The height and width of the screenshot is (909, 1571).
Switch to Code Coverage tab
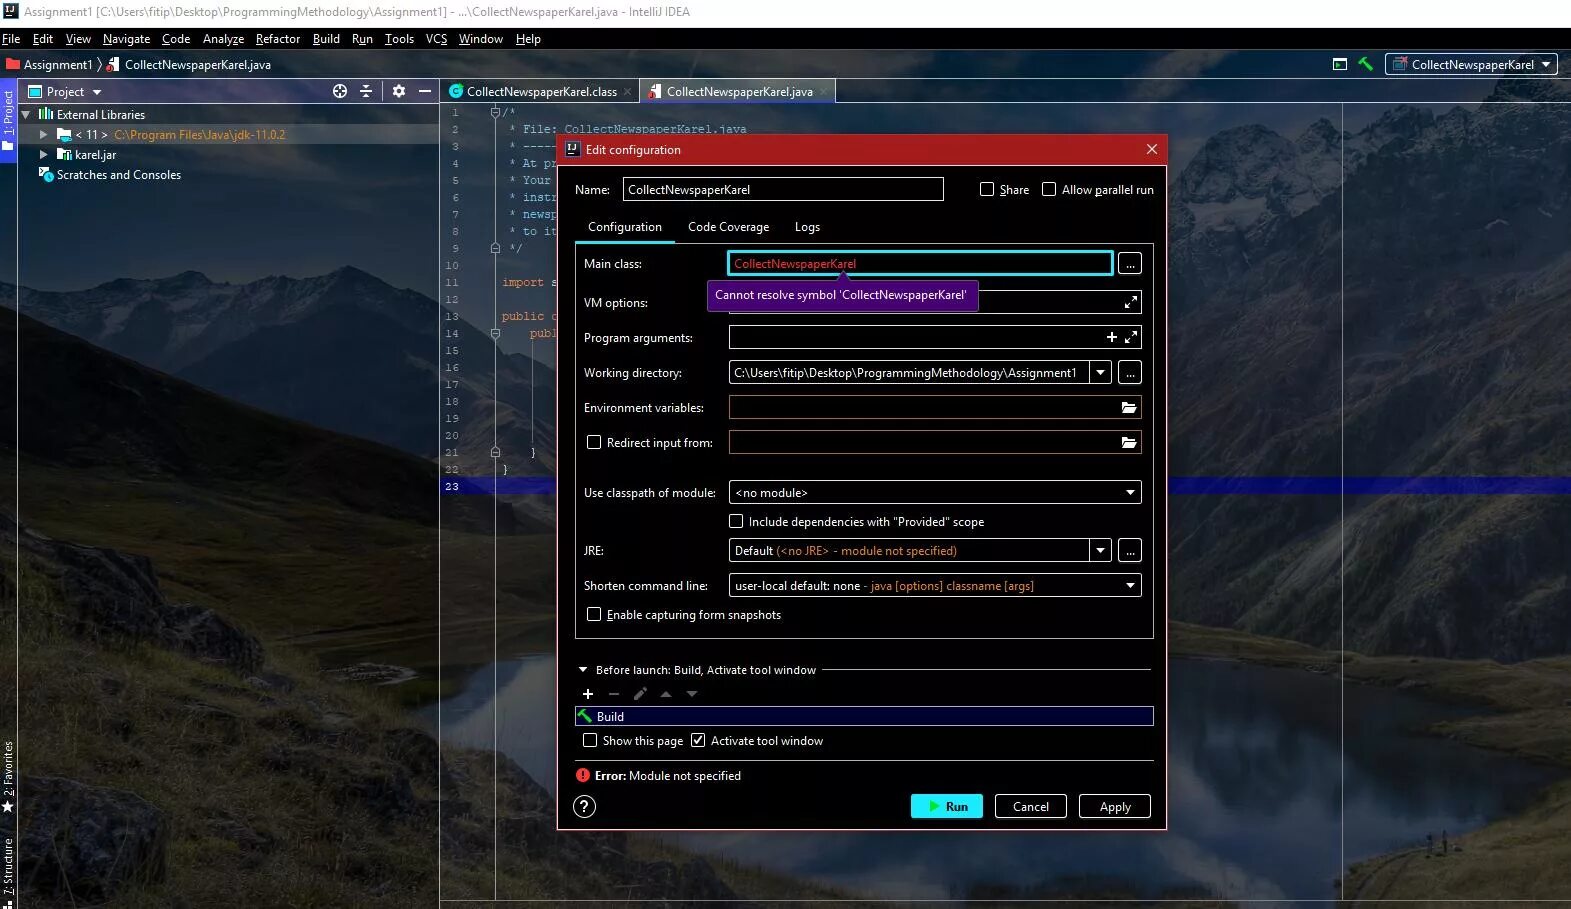728,227
